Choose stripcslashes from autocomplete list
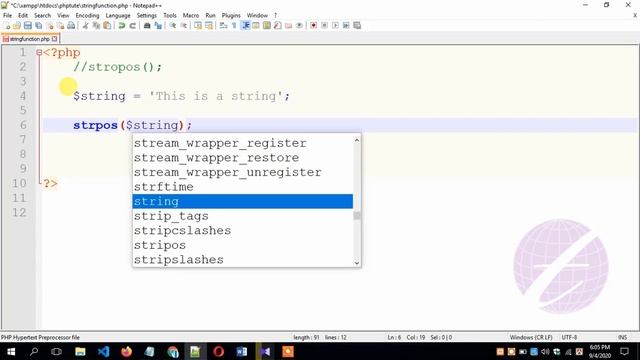 click(242, 231)
